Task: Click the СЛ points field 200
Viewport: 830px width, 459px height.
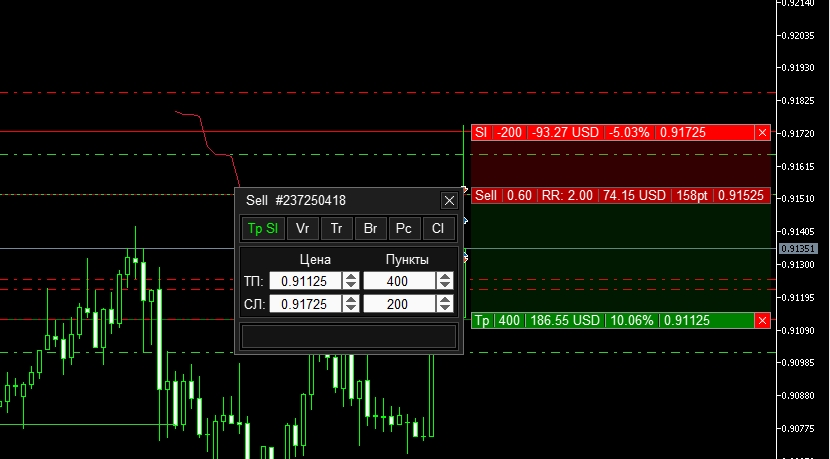Action: pos(399,304)
